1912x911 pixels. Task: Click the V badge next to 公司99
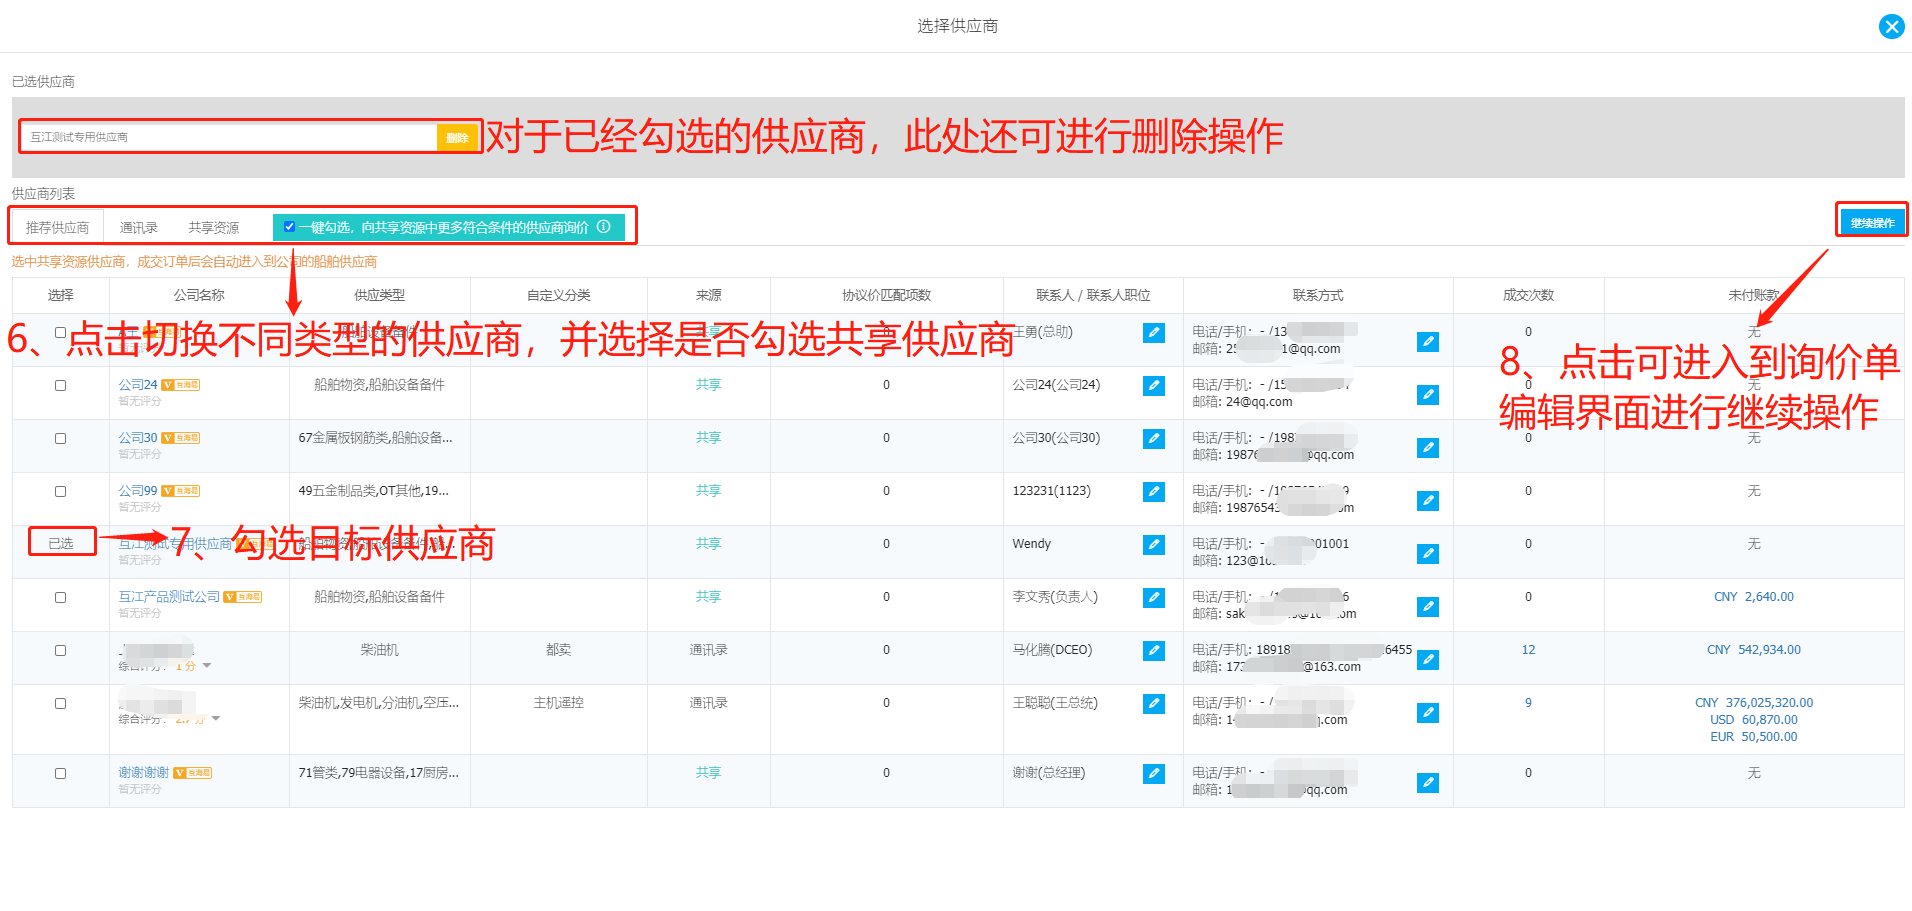(x=181, y=491)
